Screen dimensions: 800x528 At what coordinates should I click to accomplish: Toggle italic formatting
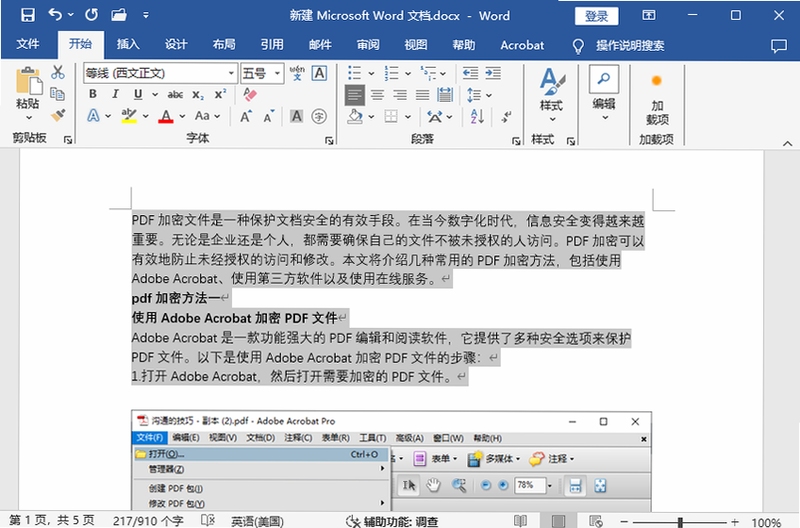[115, 94]
